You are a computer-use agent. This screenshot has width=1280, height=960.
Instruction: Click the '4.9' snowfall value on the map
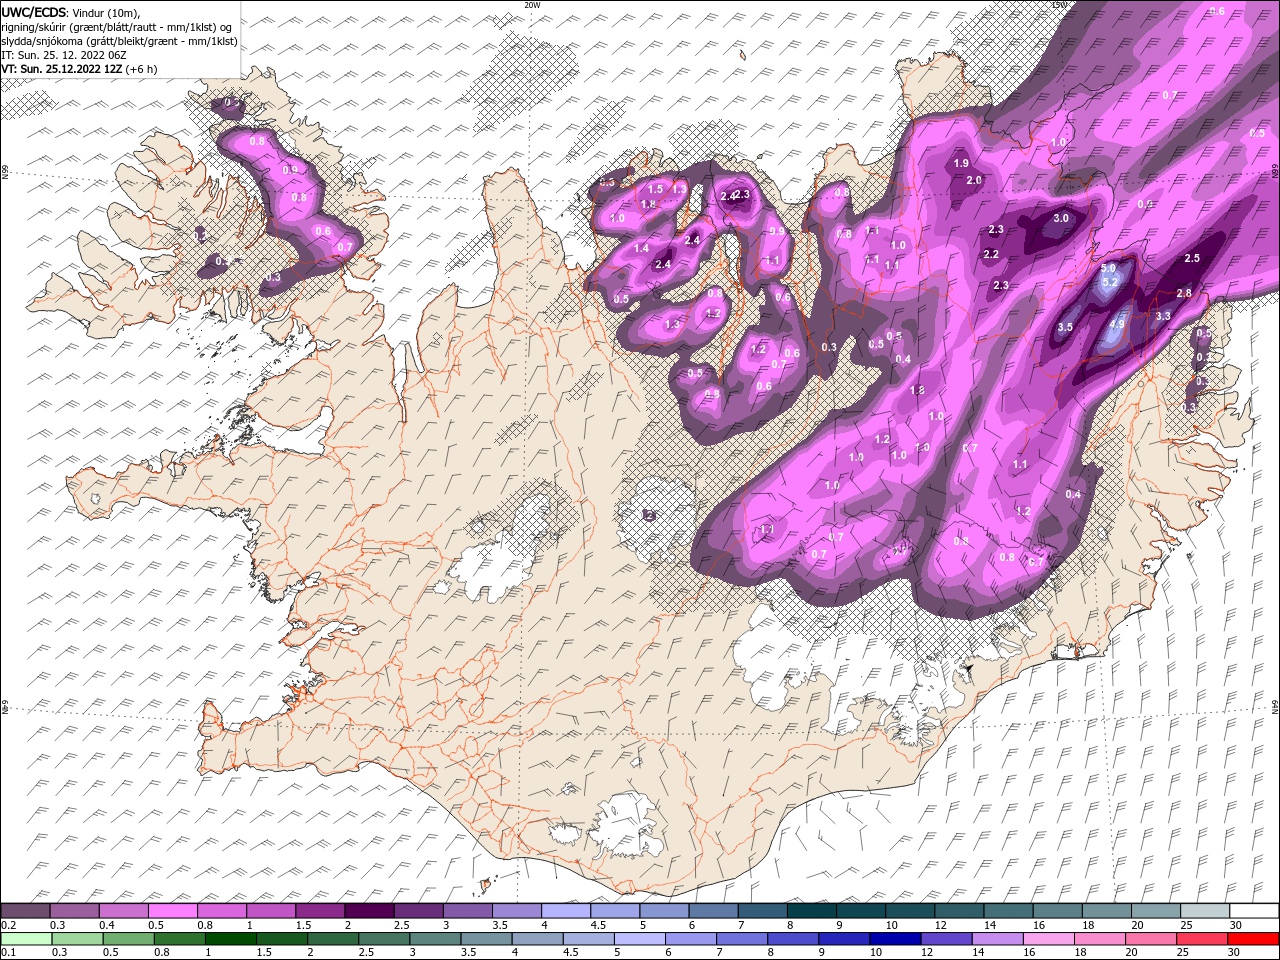[x=1118, y=324]
